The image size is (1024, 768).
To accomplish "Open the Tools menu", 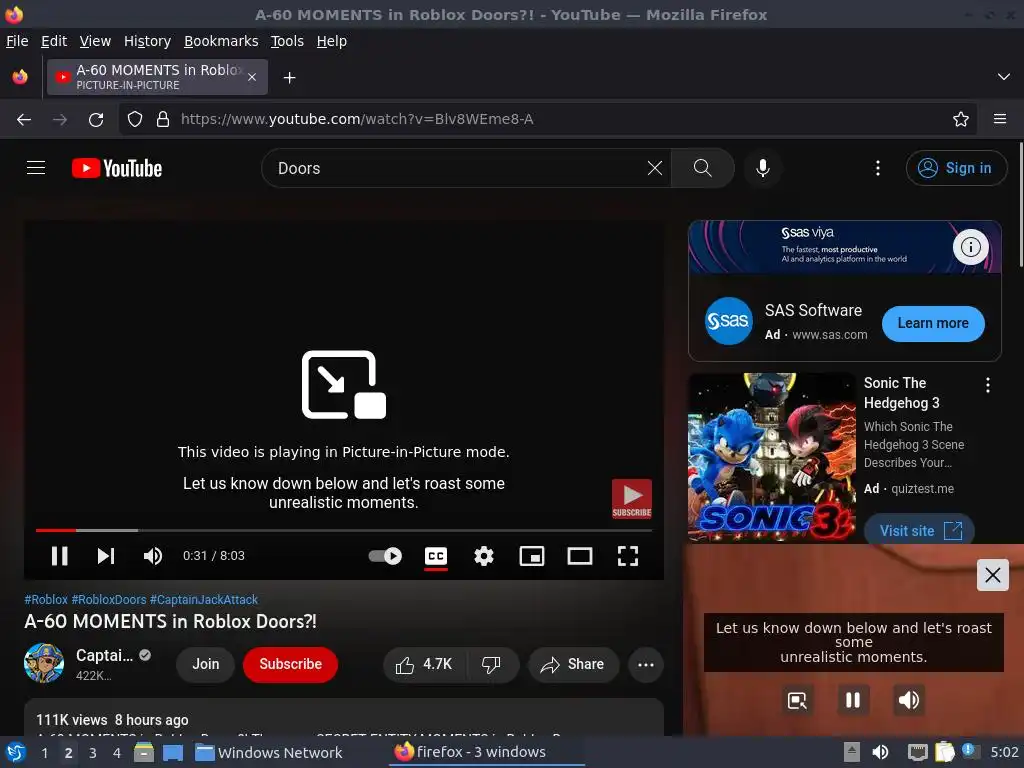I will click(287, 41).
